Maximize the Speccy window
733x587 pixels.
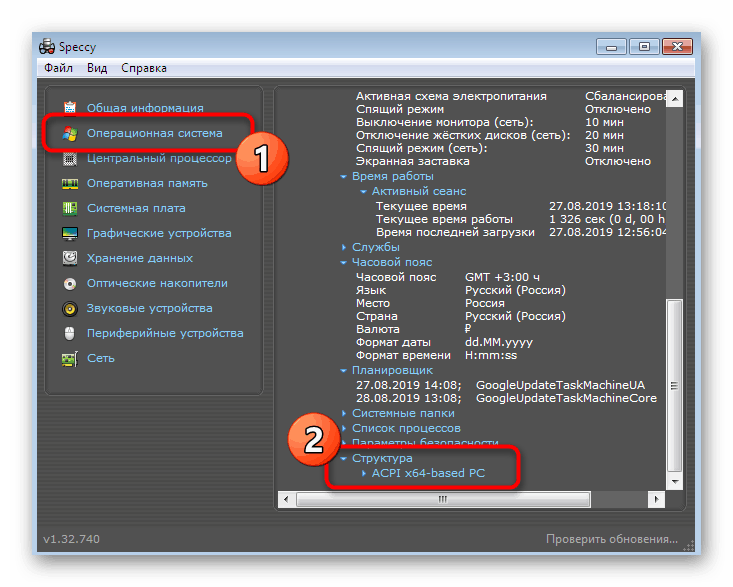pos(644,47)
